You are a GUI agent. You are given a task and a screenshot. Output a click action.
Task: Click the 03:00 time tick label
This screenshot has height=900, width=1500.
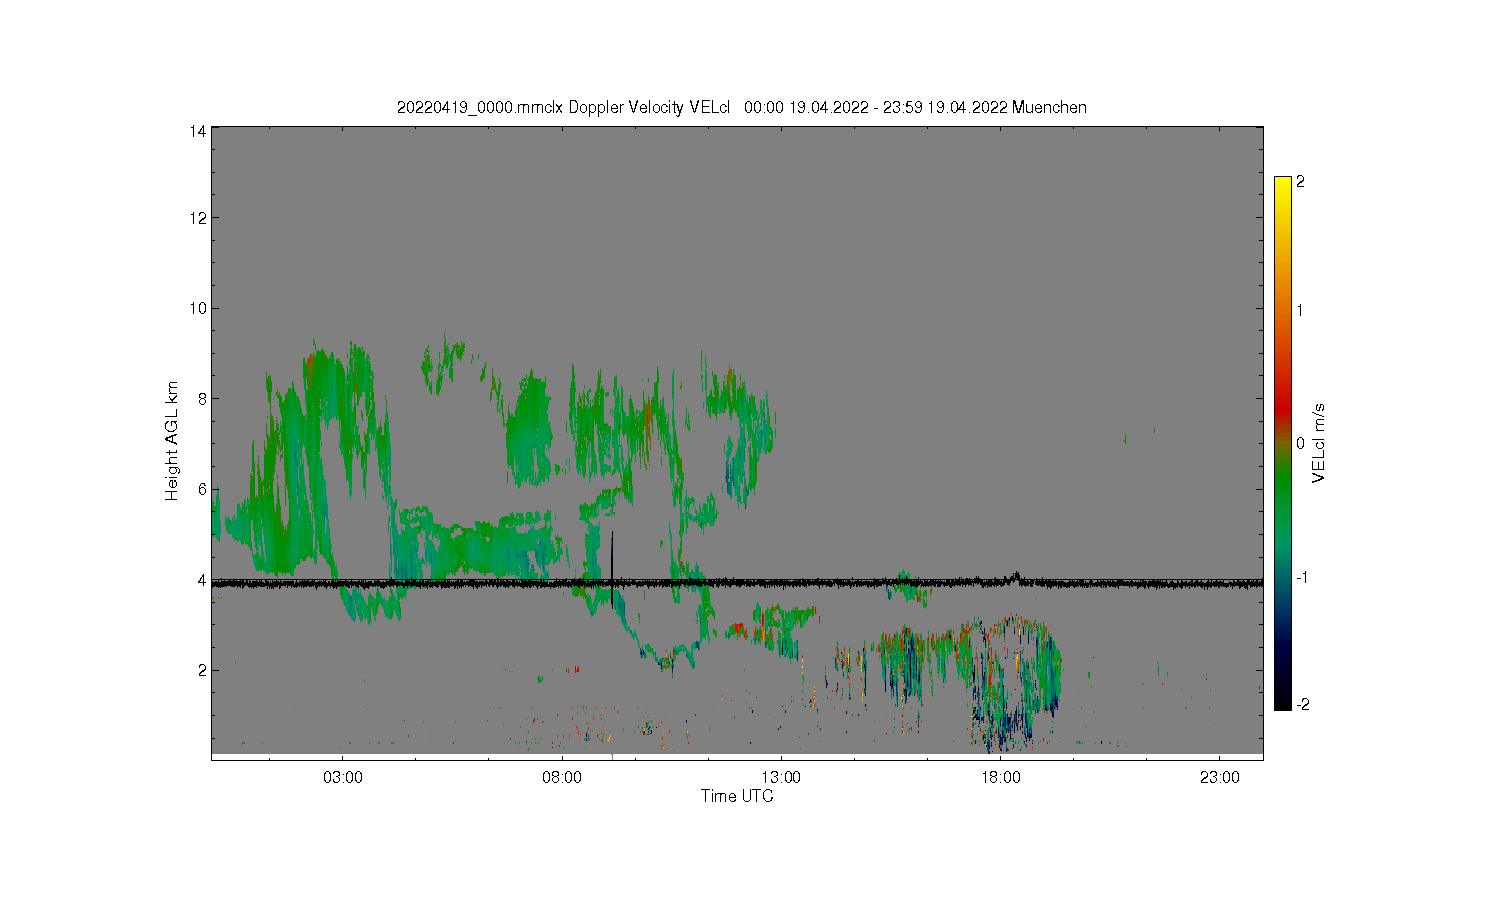point(343,777)
